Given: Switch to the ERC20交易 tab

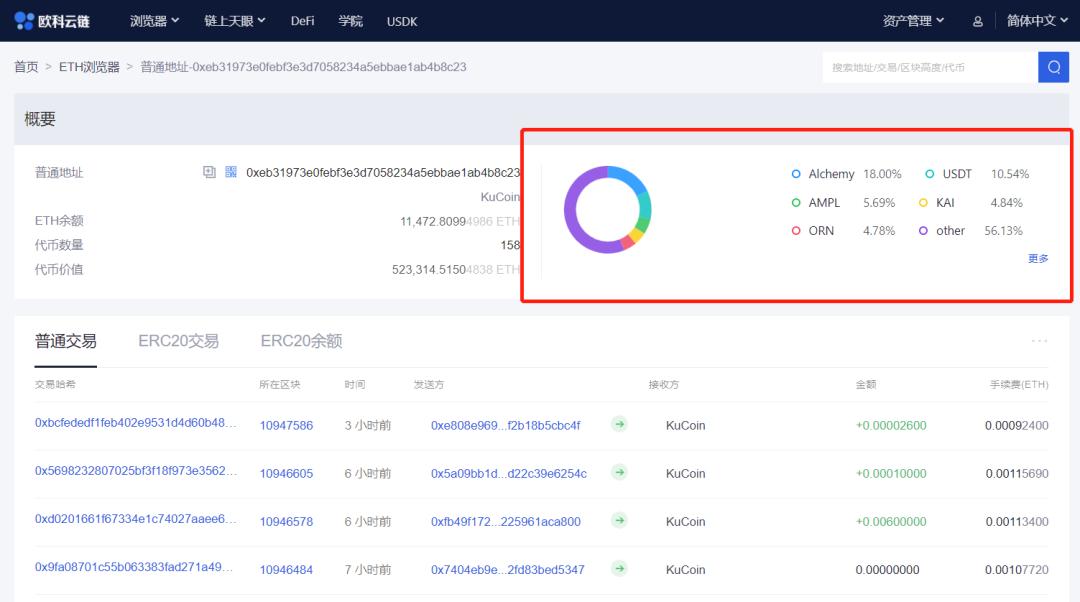Looking at the screenshot, I should pos(178,341).
